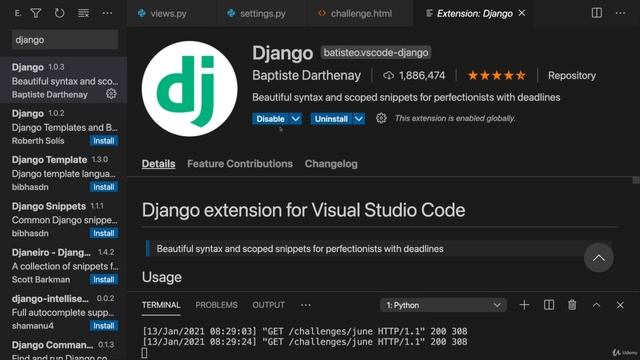Open Disable dropdown arrow
Viewport: 640px width, 360px height.
pos(296,119)
